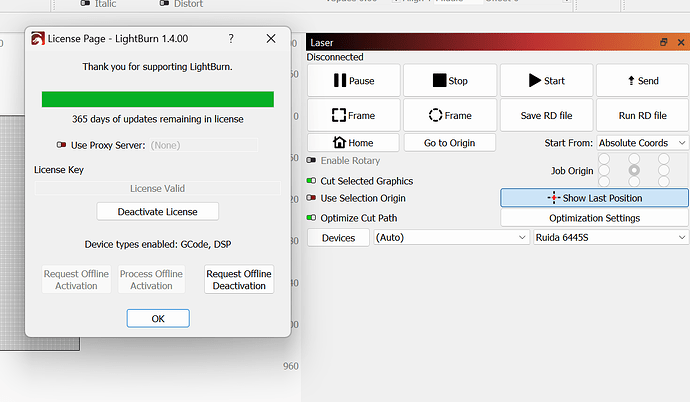This screenshot has width=690, height=402.
Task: Start the laser job
Action: tap(547, 80)
